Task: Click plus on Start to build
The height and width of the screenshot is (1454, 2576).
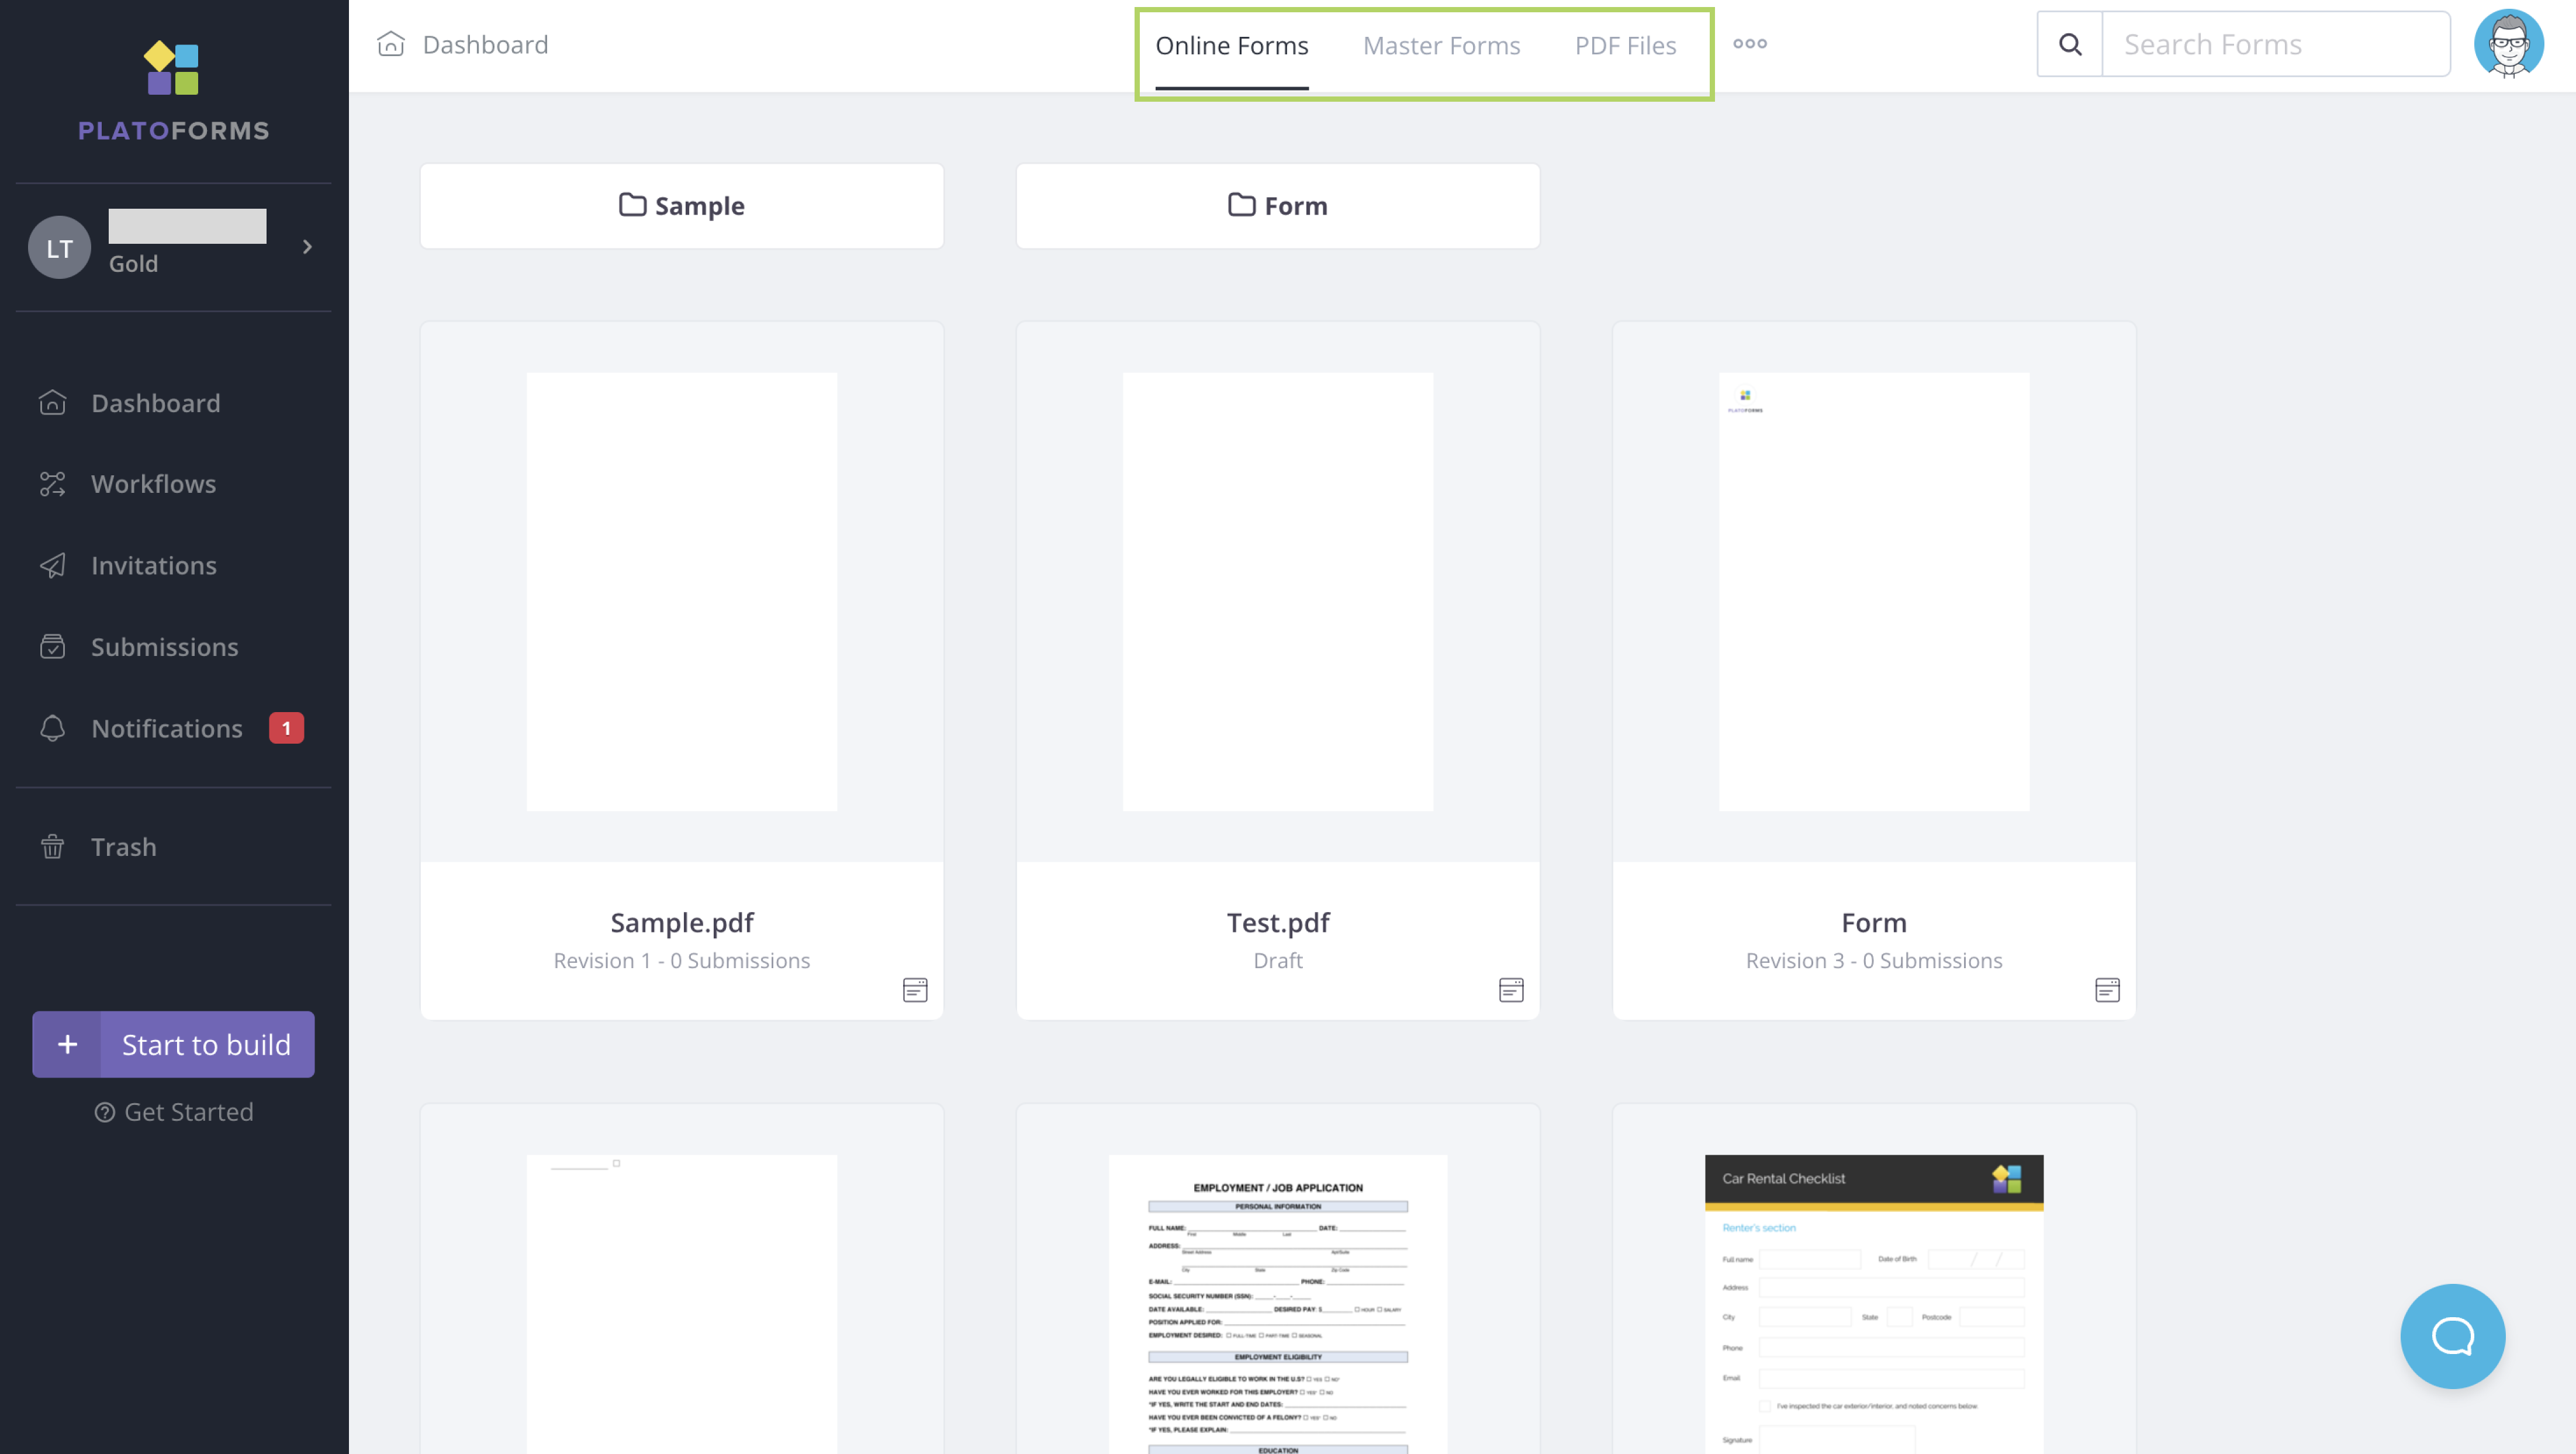Action: pos(67,1044)
